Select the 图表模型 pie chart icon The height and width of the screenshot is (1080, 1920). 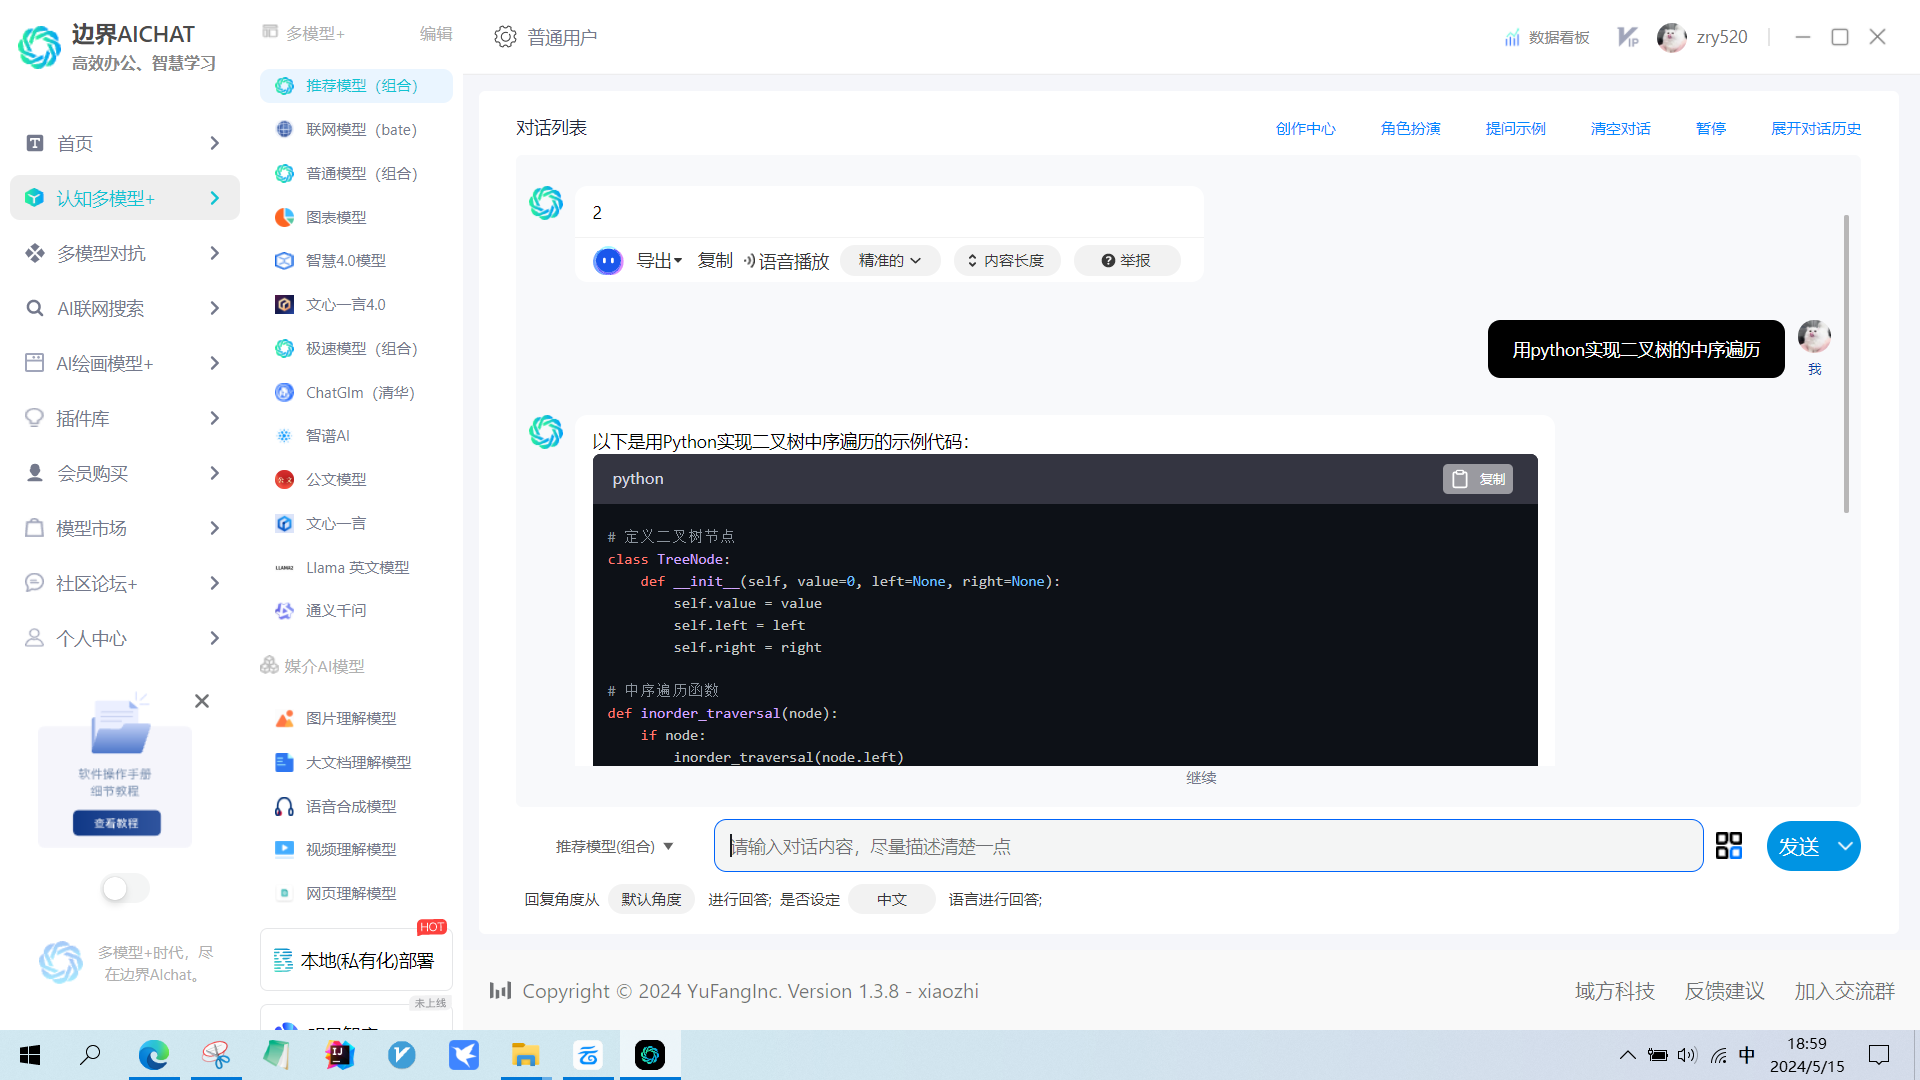pyautogui.click(x=284, y=217)
